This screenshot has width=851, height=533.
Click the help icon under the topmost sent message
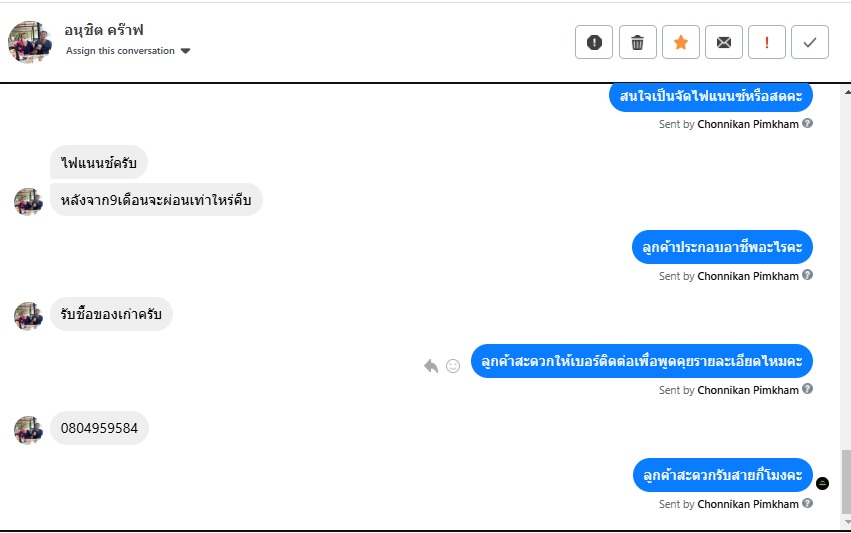[807, 124]
